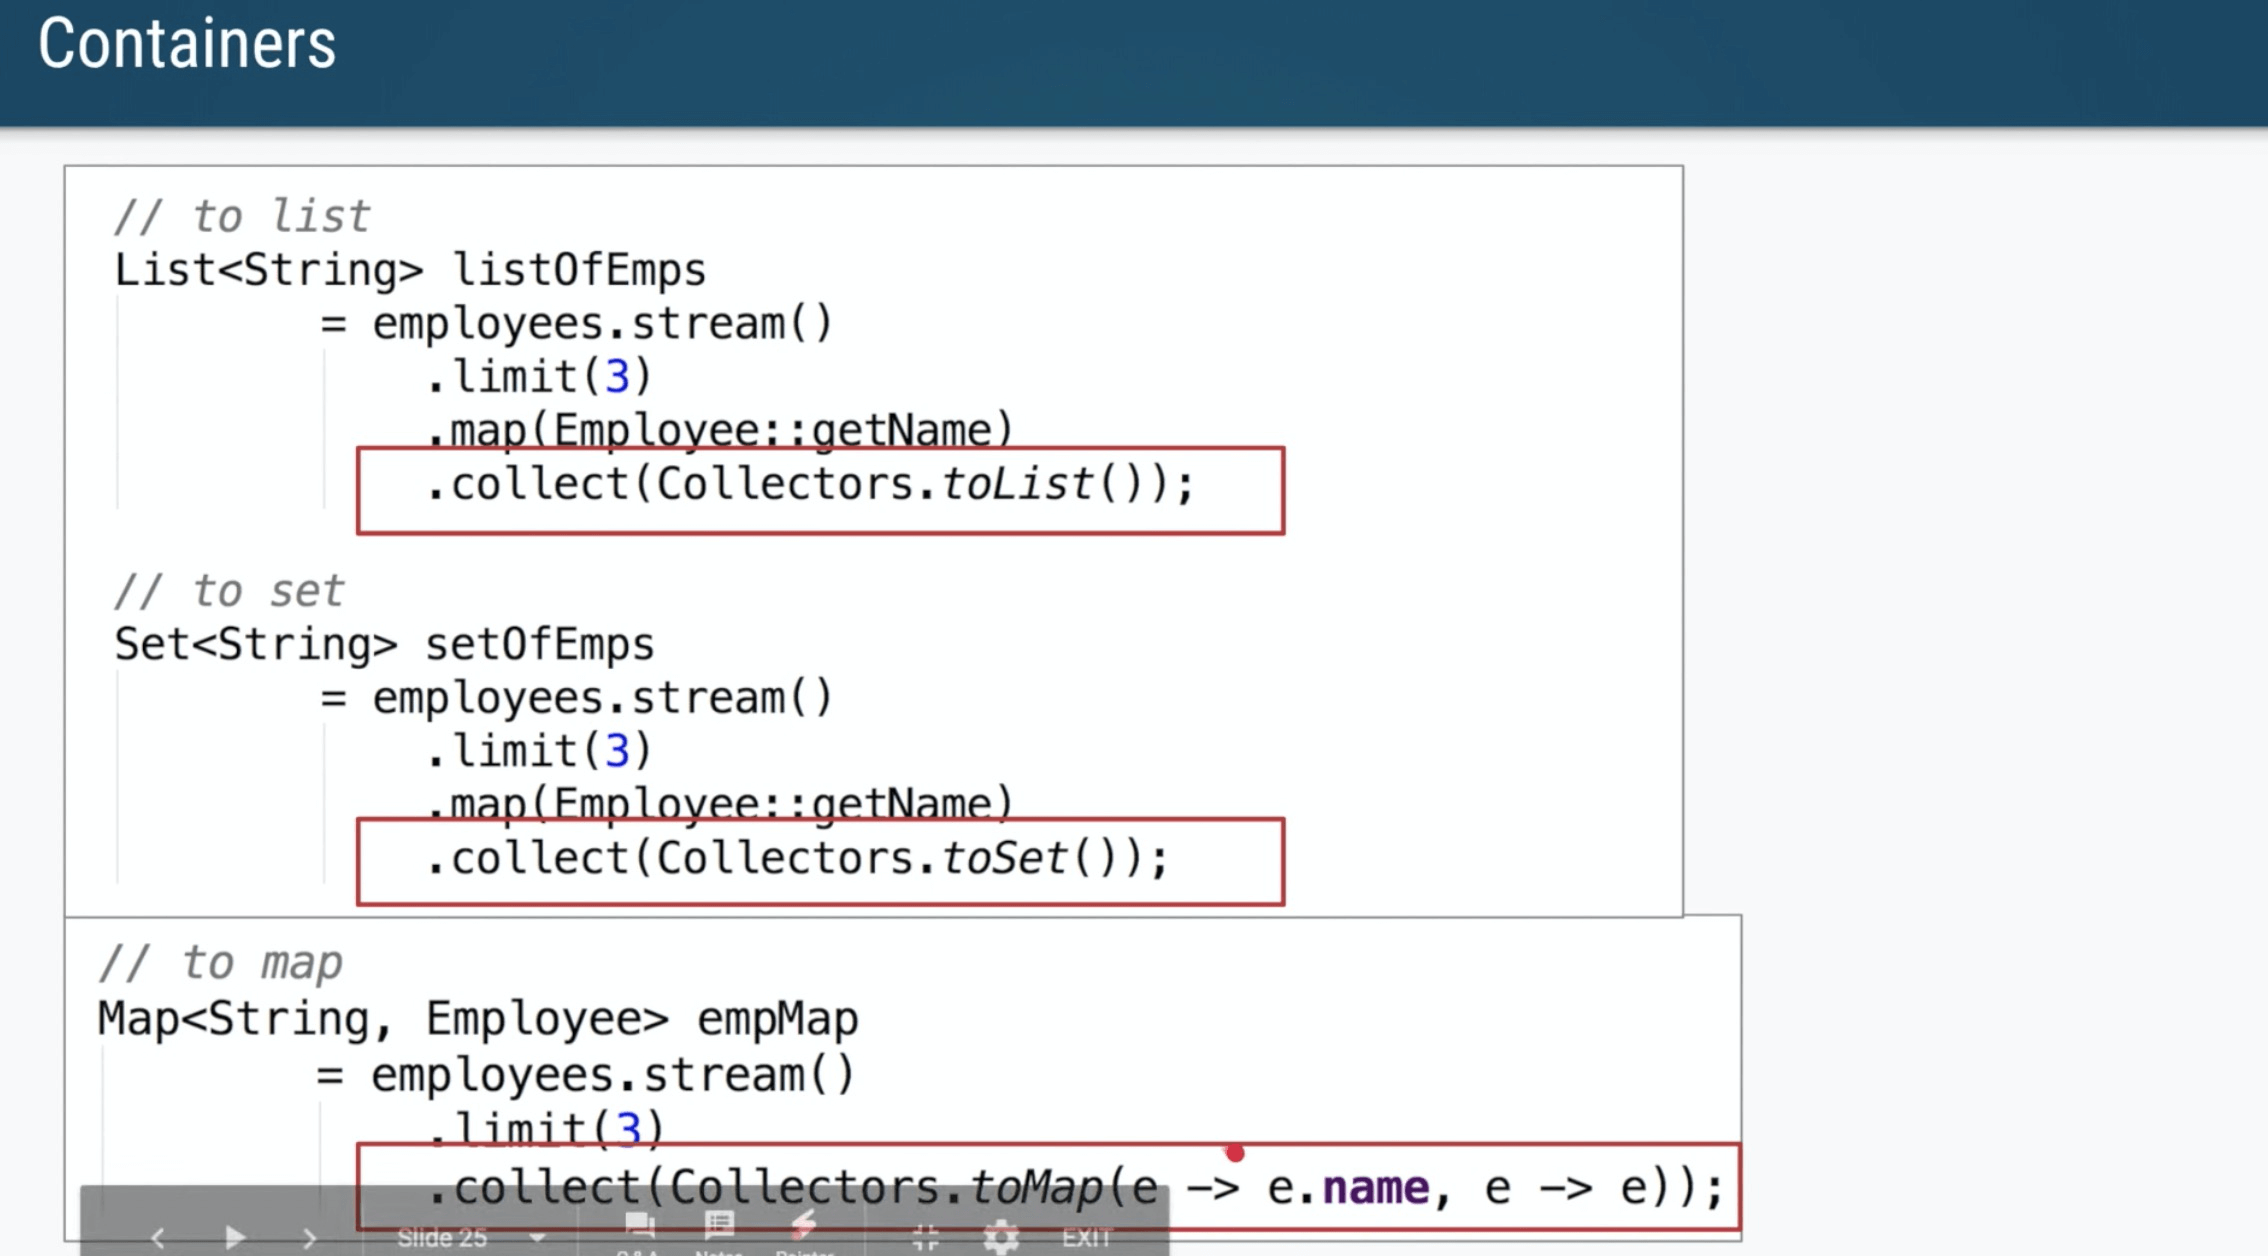2268x1256 pixels.
Task: Click the '// to list' comment
Action: [242, 217]
